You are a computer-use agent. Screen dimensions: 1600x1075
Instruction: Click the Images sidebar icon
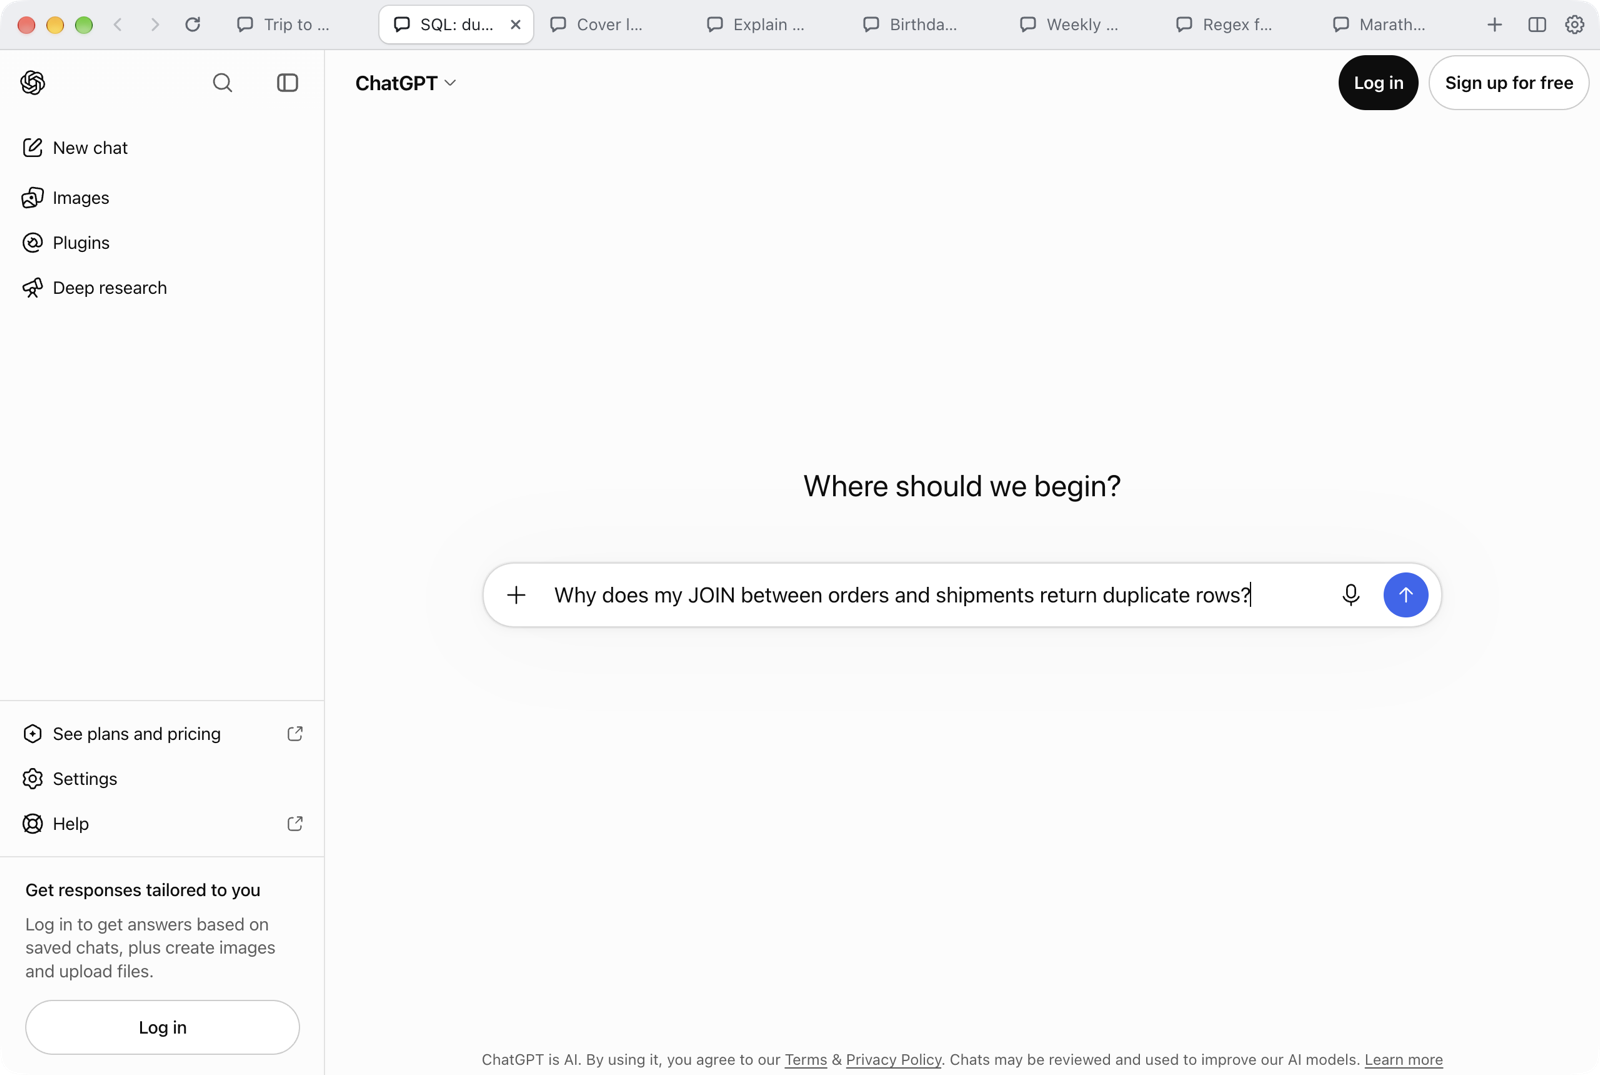33,198
